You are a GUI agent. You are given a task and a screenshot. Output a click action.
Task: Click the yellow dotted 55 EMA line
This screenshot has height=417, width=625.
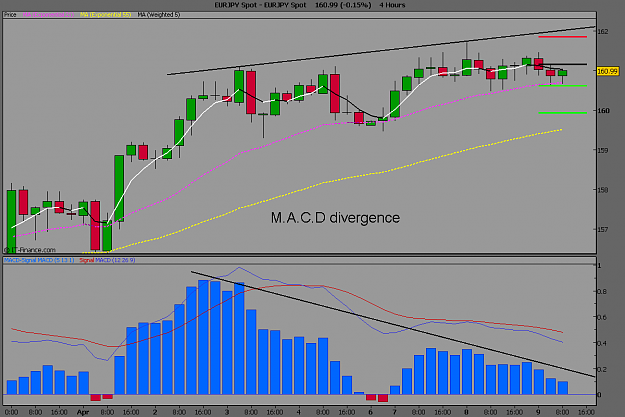point(322,183)
